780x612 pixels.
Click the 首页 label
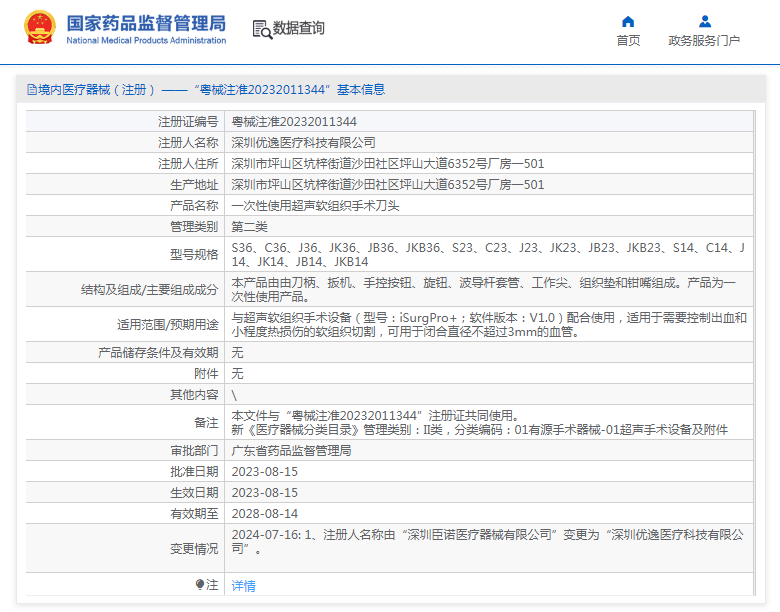[x=628, y=40]
